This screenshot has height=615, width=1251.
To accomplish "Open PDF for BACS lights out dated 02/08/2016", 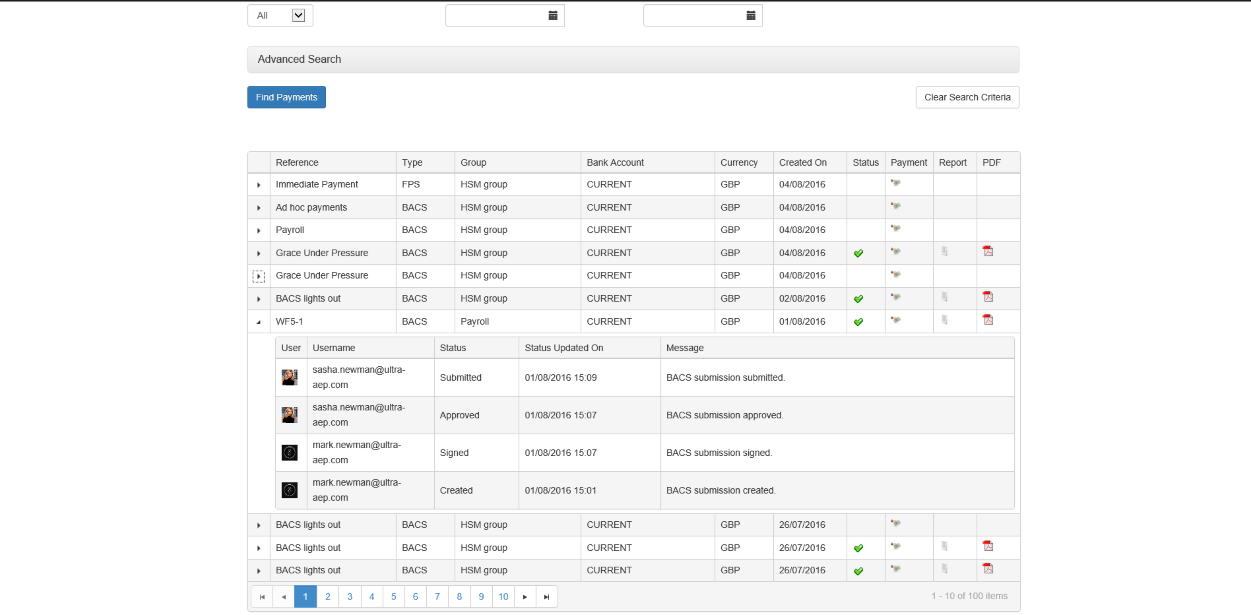I will click(988, 297).
